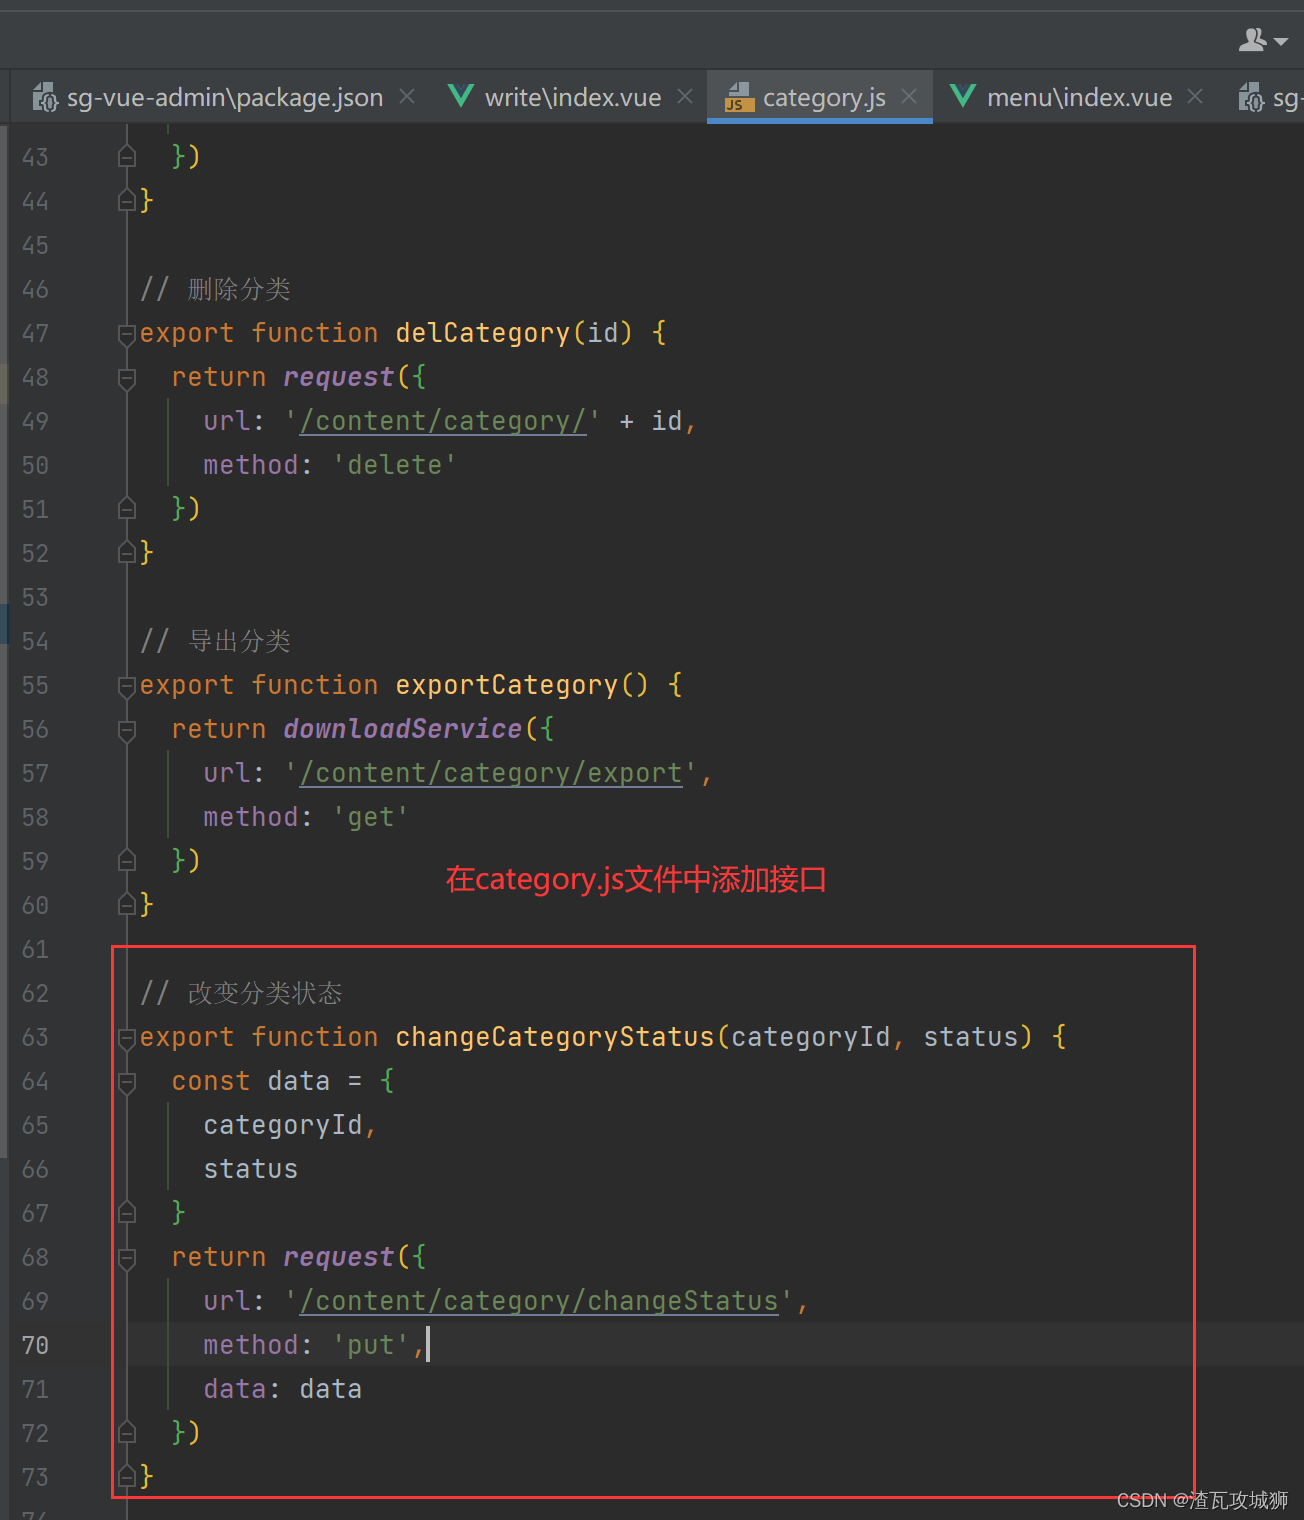Viewport: 1304px width, 1520px height.
Task: Collapse downloadService block at line 56
Action: tap(127, 730)
